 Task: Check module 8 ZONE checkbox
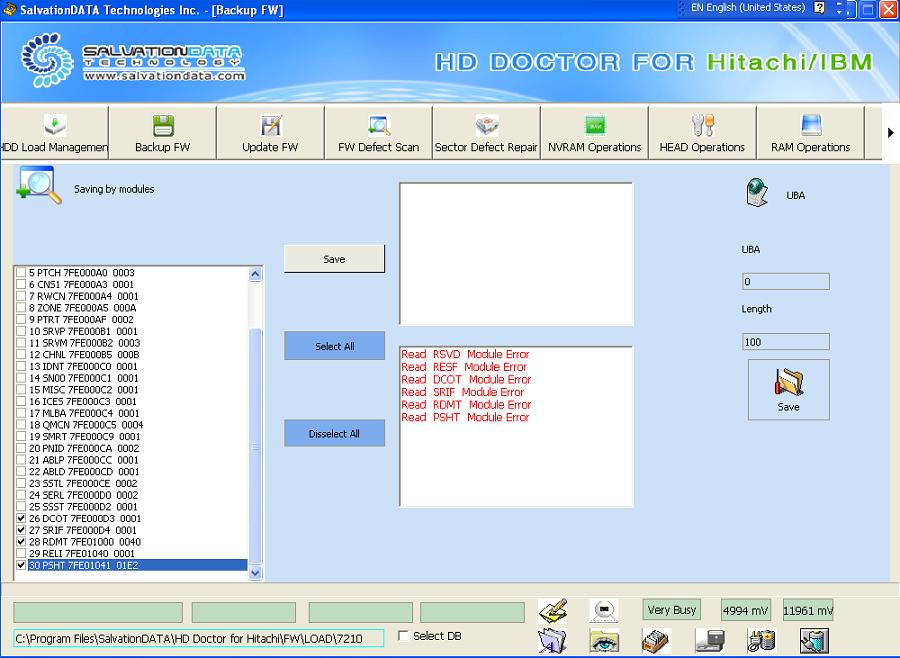coord(21,307)
